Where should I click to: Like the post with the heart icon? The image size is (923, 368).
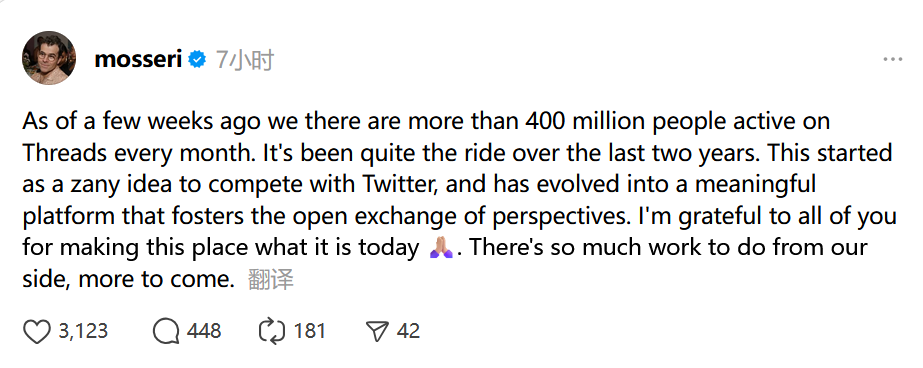pyautogui.click(x=36, y=331)
